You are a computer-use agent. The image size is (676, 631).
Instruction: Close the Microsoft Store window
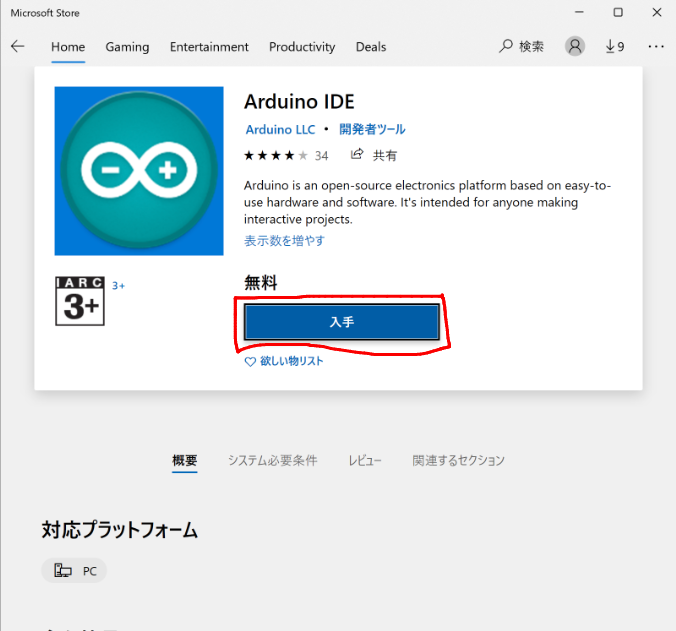click(x=657, y=12)
